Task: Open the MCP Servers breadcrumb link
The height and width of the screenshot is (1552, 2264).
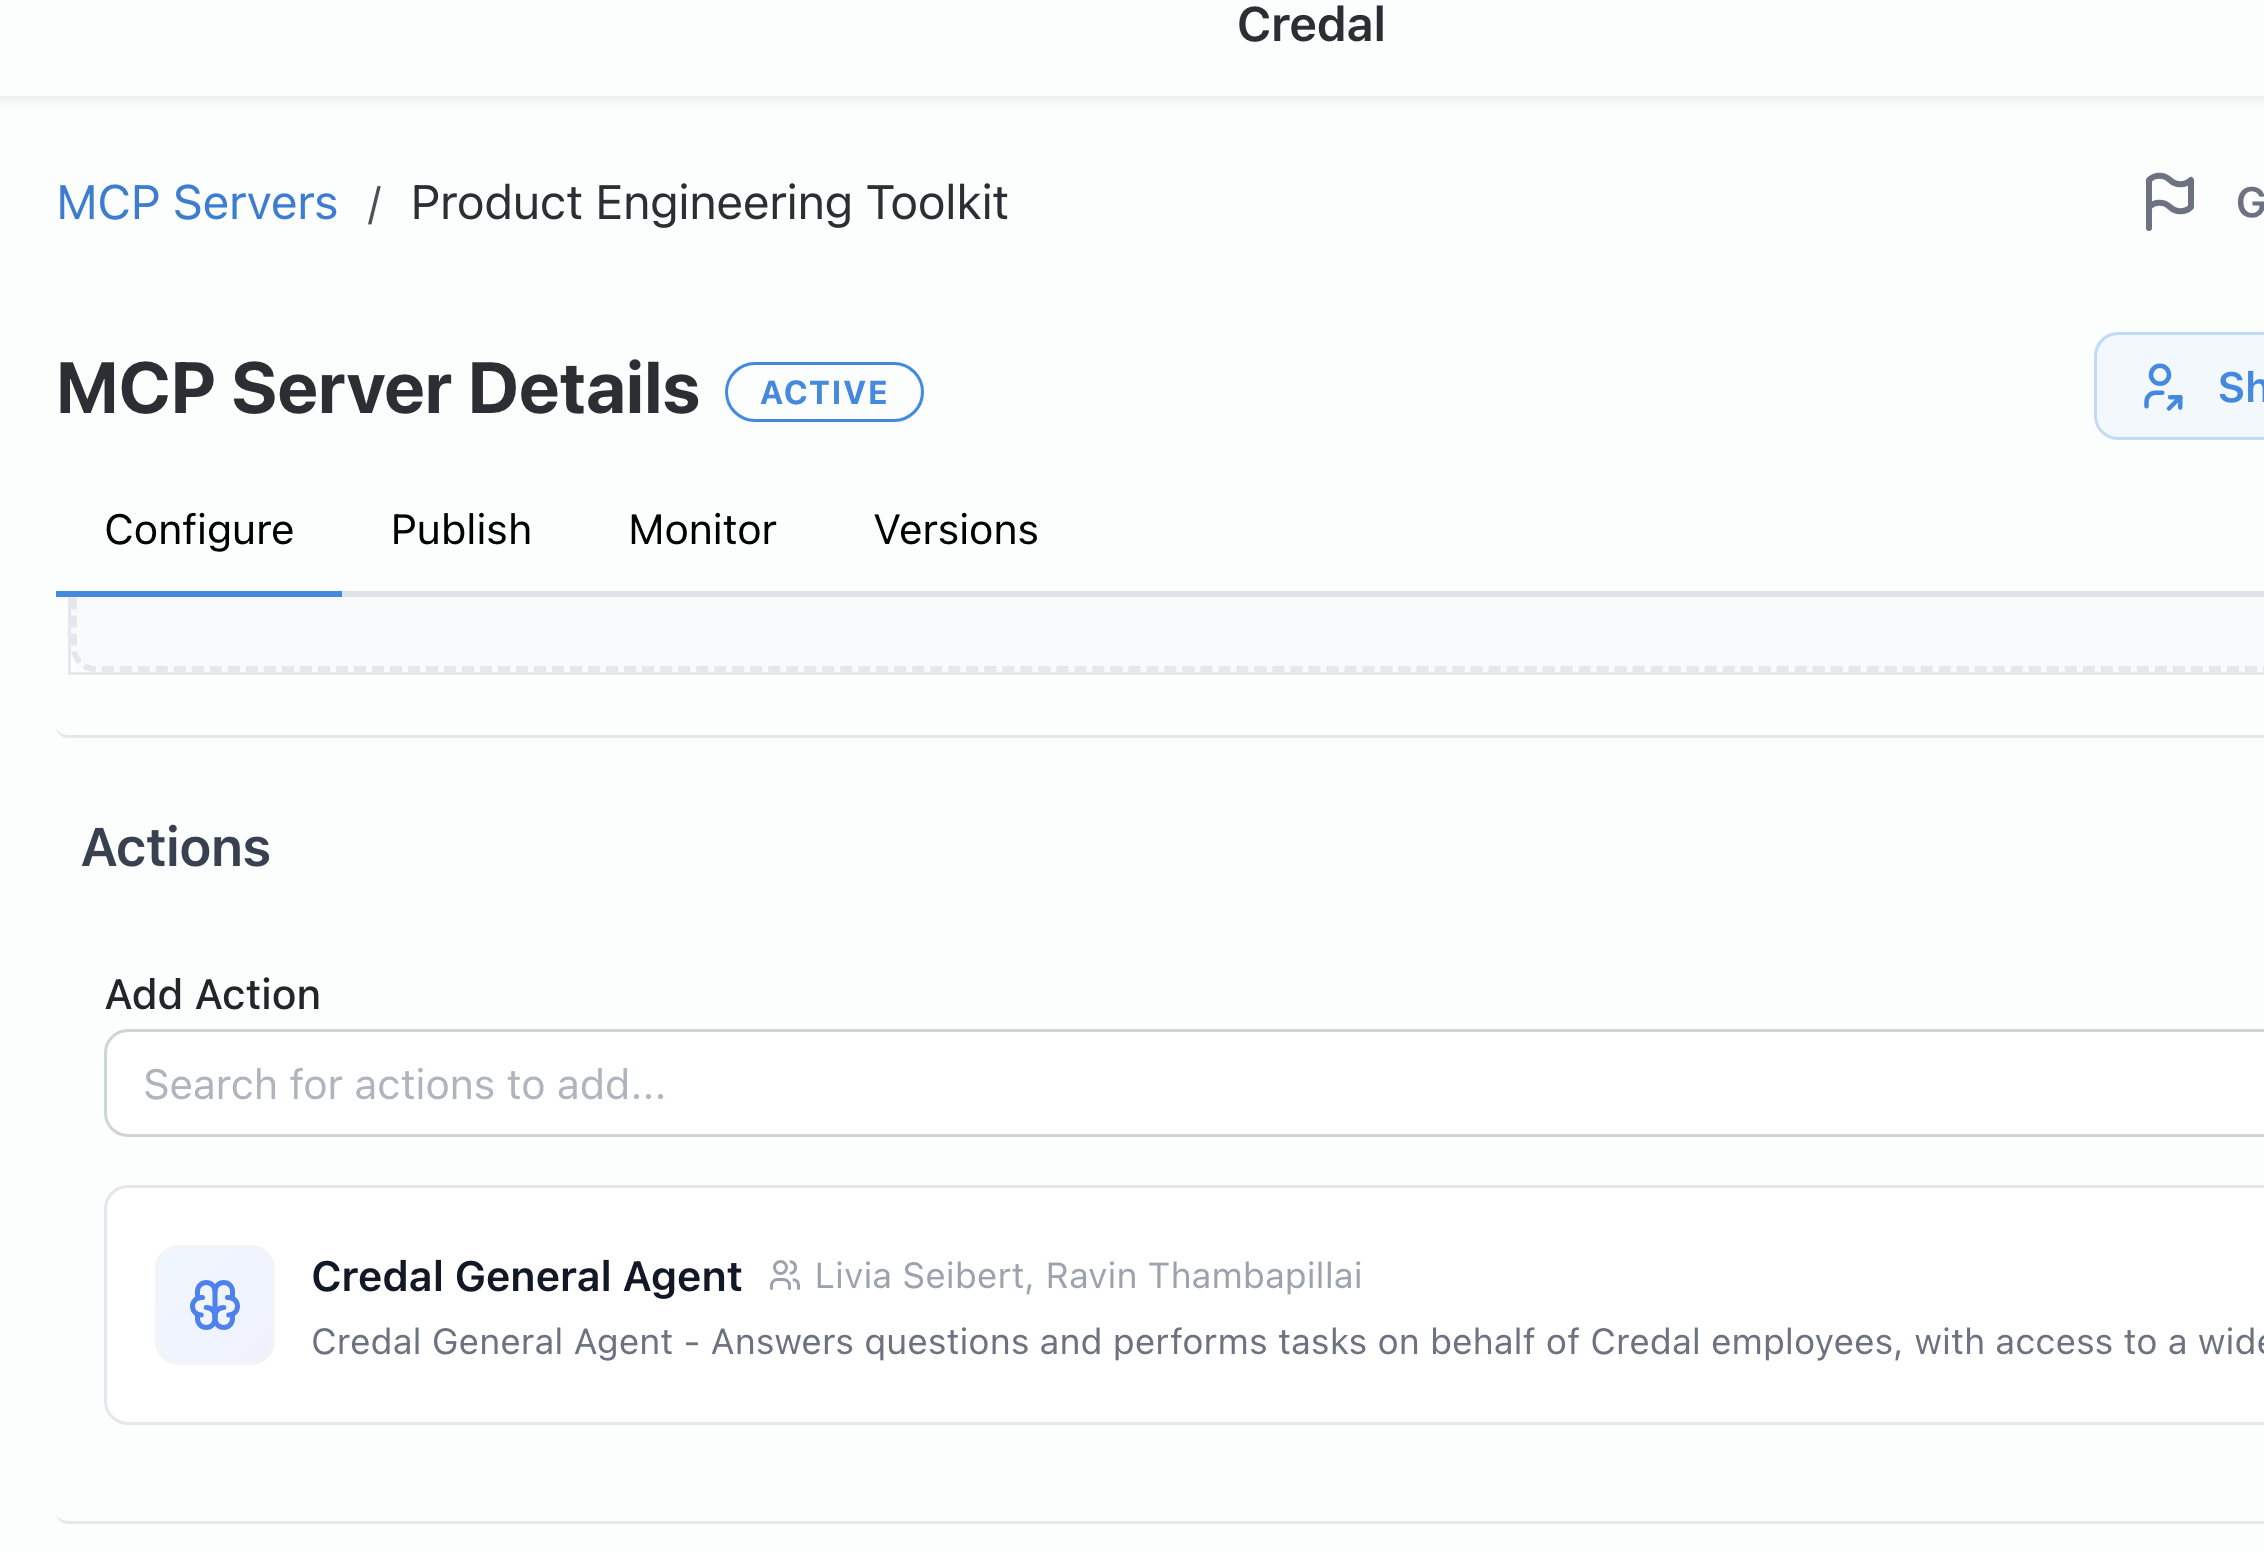Action: click(197, 202)
